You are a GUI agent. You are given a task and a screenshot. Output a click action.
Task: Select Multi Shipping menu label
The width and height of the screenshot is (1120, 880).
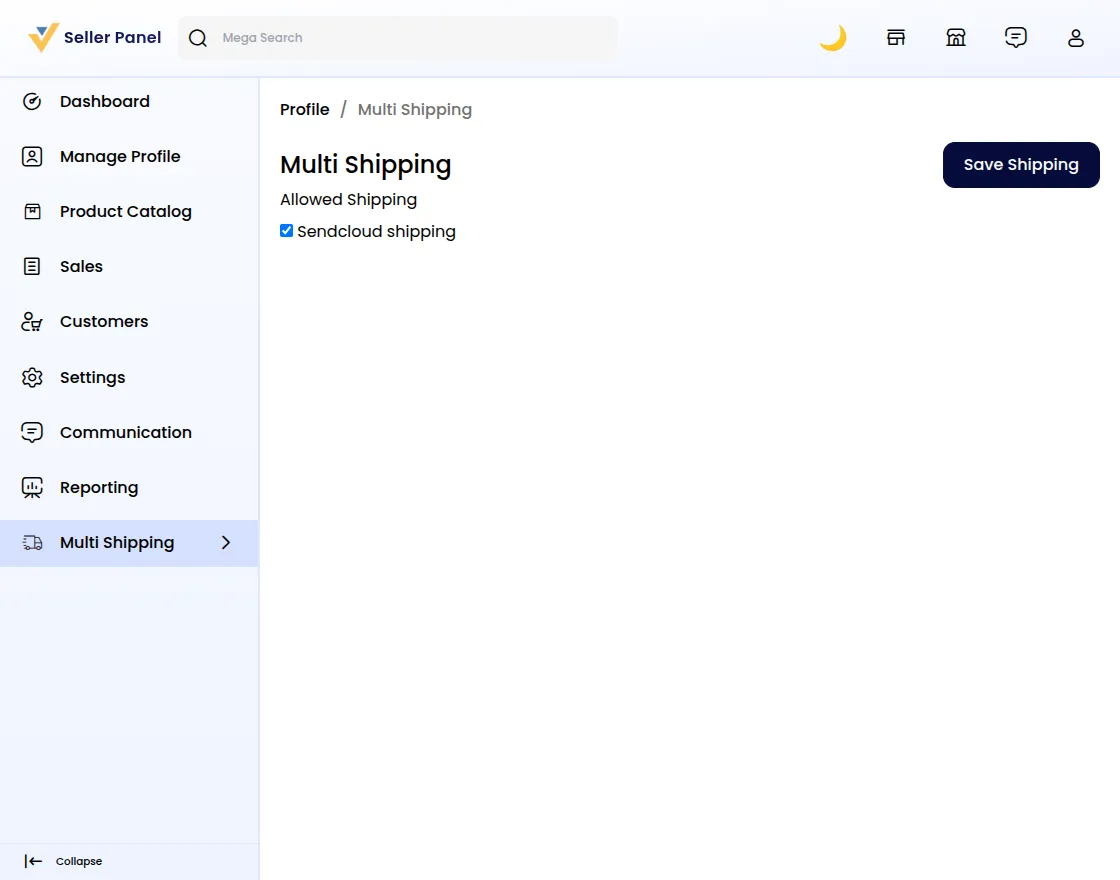[117, 543]
